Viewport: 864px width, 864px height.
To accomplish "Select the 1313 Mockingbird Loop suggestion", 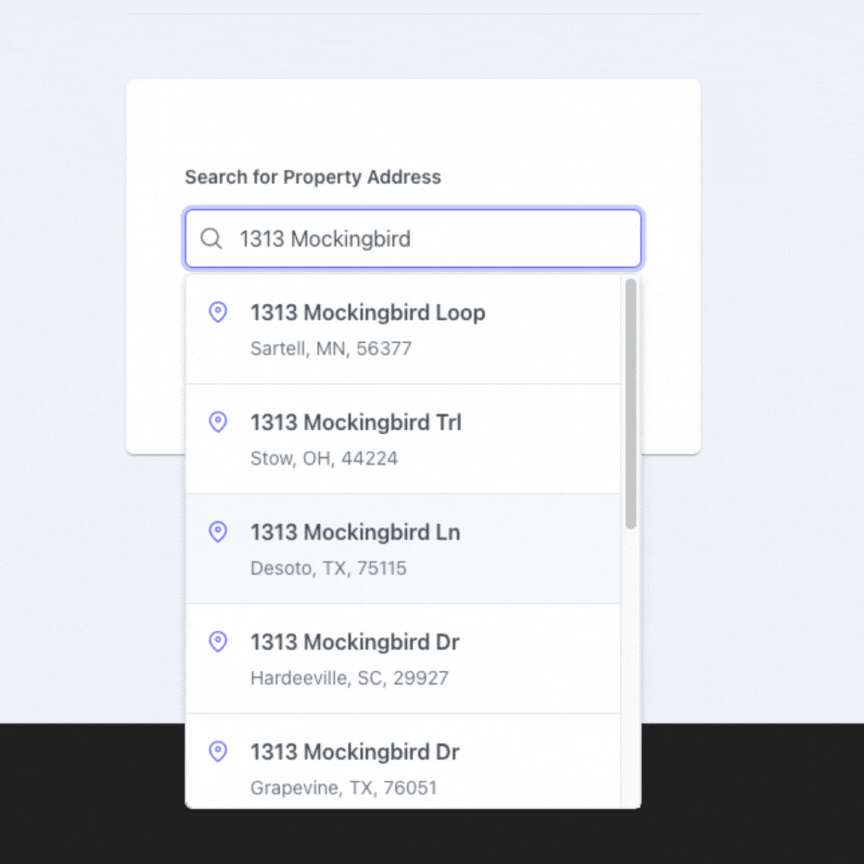I will coord(367,313).
